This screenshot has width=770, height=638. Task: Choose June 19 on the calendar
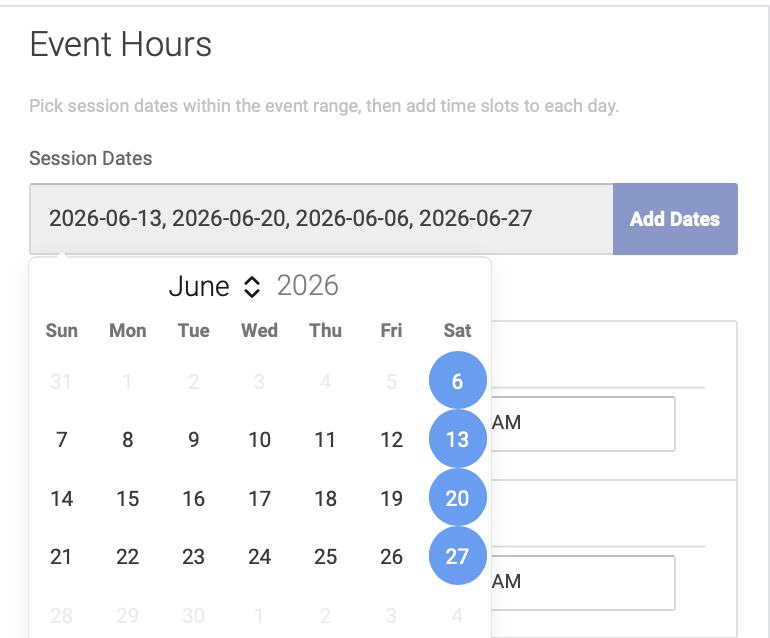(391, 498)
